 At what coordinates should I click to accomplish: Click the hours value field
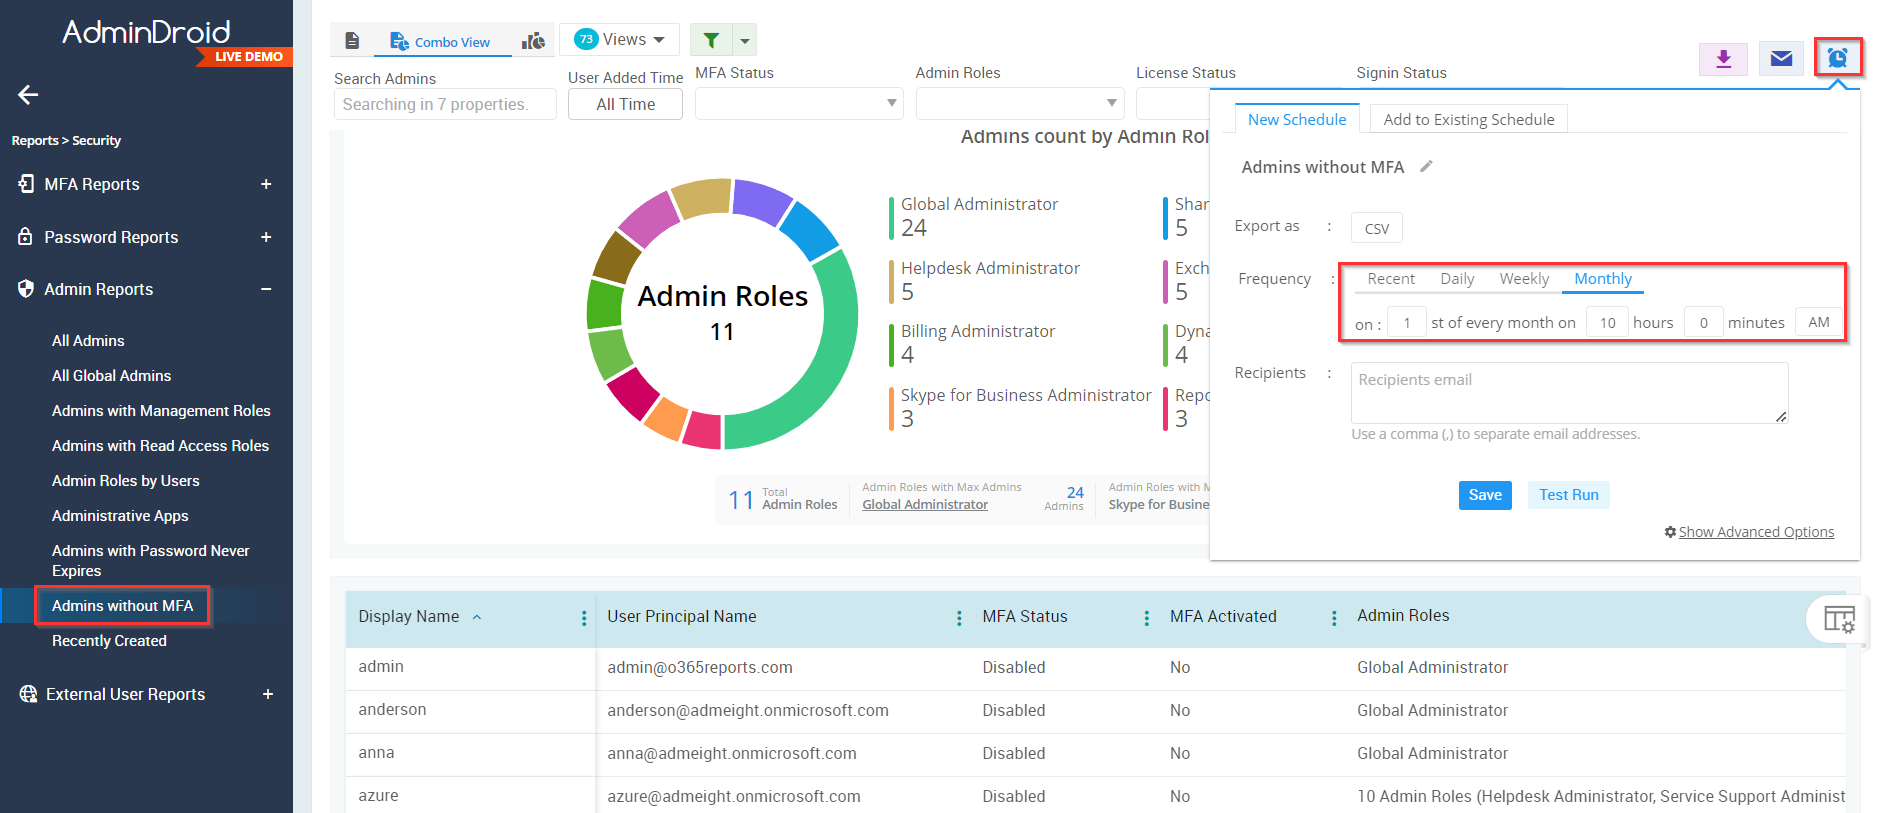pos(1607,322)
